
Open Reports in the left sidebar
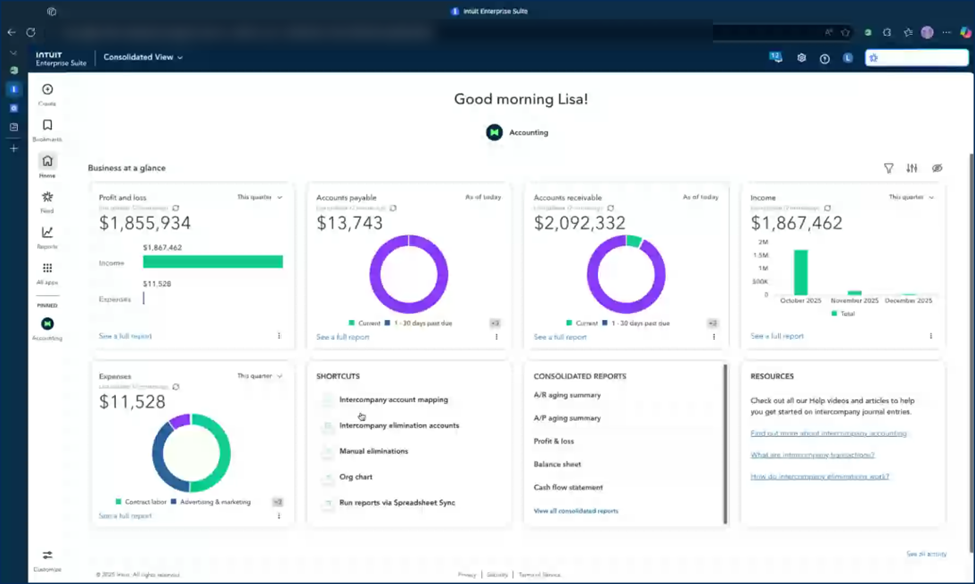pyautogui.click(x=47, y=233)
